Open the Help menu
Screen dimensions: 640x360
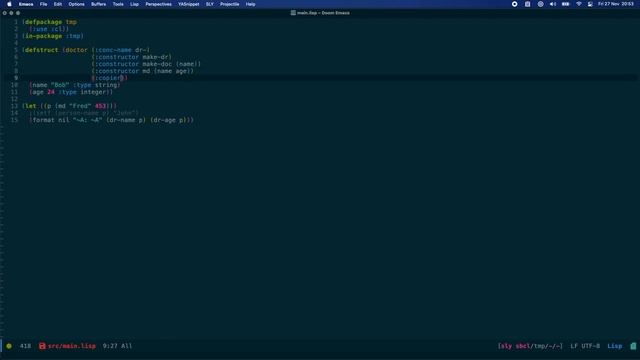(250, 4)
